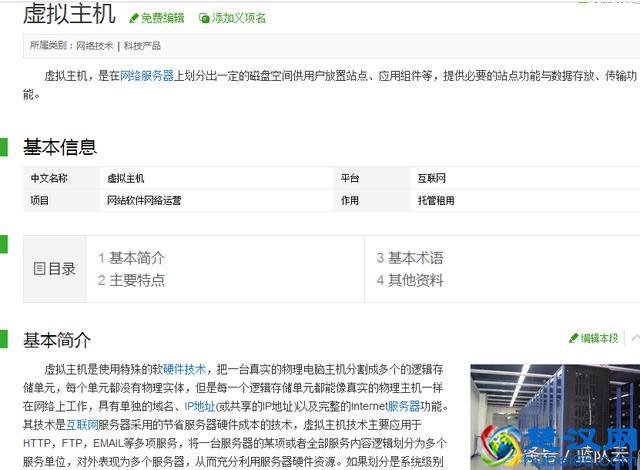Open the 免费编辑 link

click(x=162, y=18)
